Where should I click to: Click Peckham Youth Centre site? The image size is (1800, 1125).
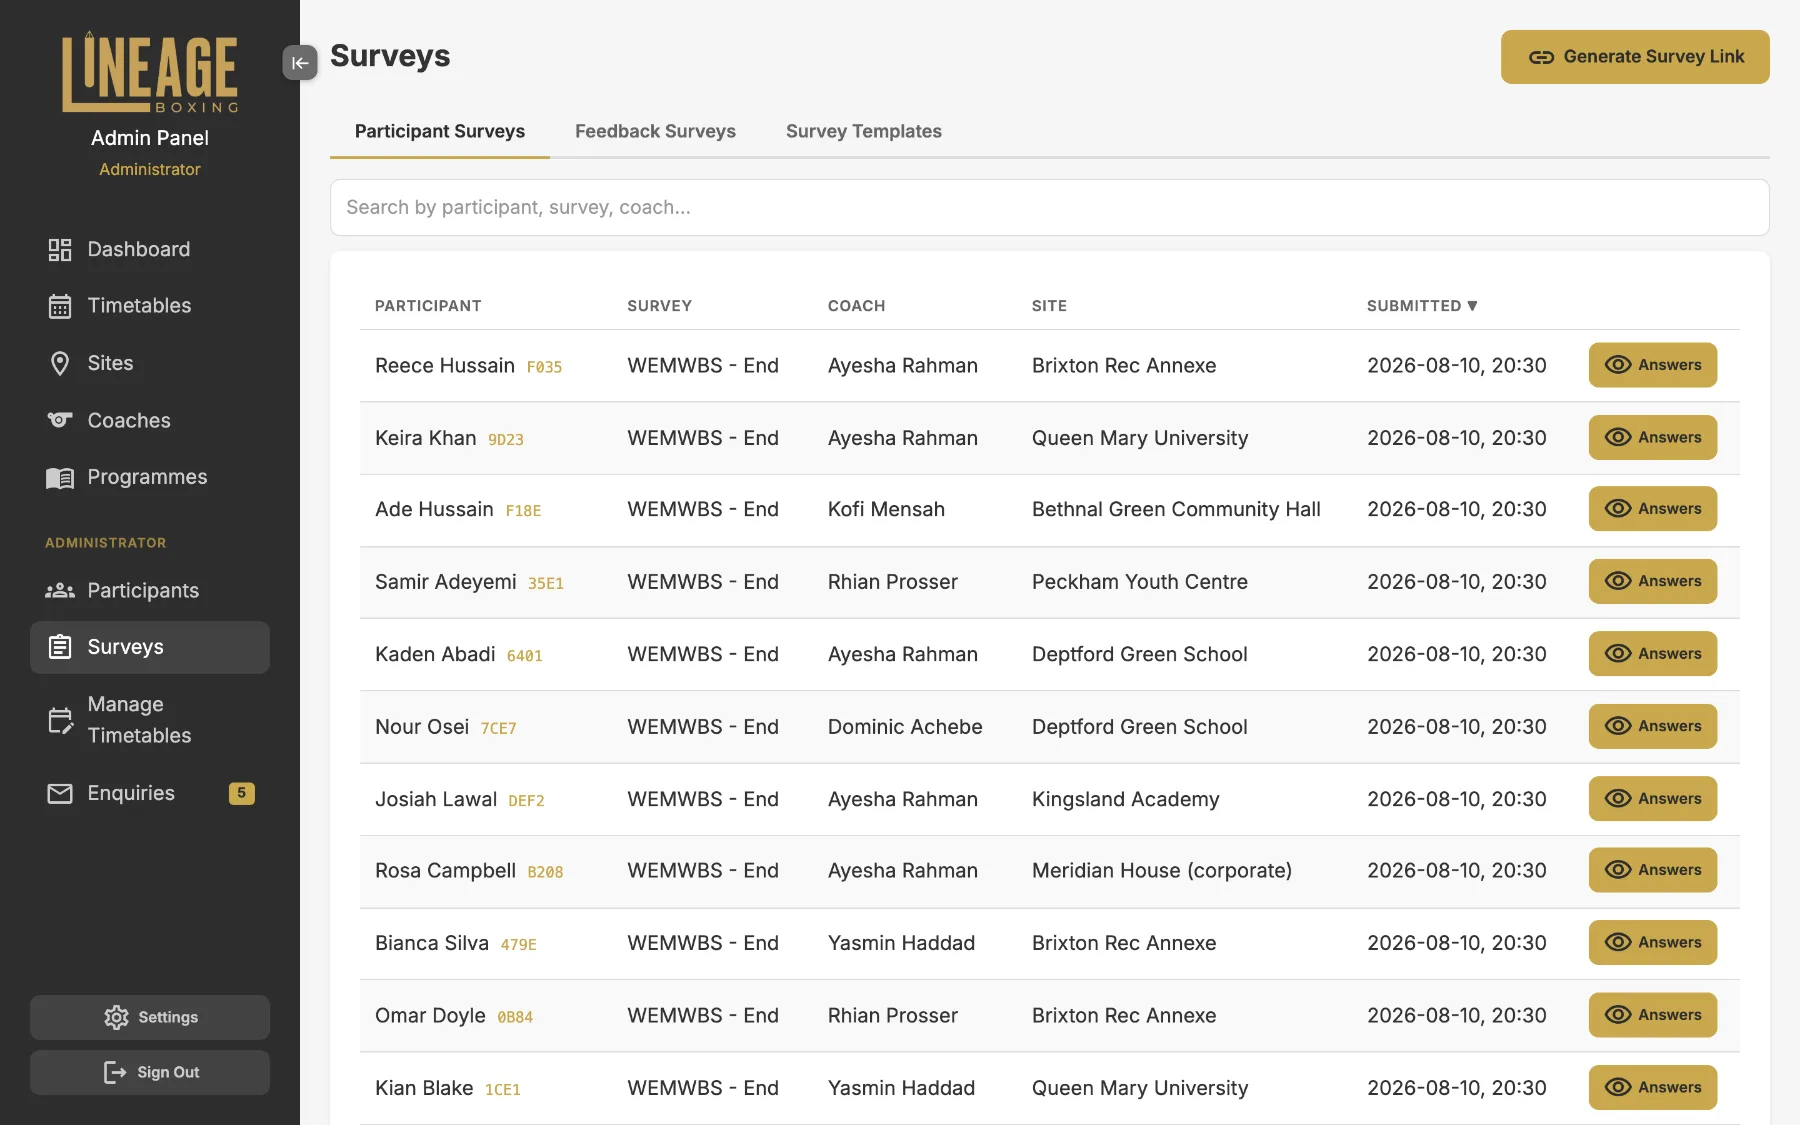coord(1140,582)
